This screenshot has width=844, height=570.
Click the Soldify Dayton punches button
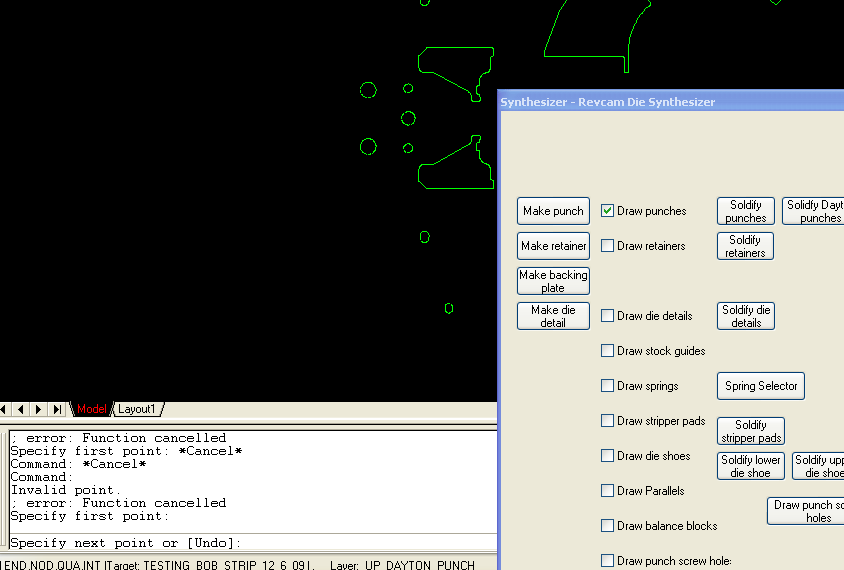[814, 211]
